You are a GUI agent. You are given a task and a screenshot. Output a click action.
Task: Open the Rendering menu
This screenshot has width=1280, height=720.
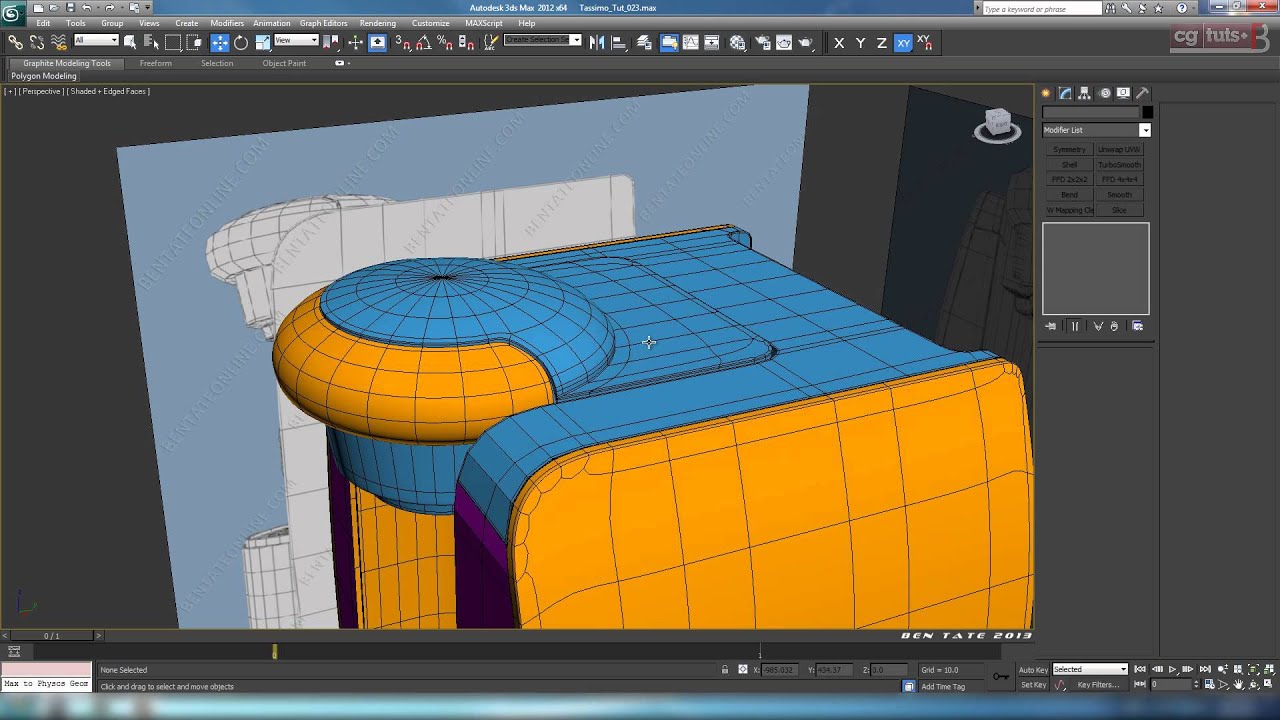click(377, 23)
